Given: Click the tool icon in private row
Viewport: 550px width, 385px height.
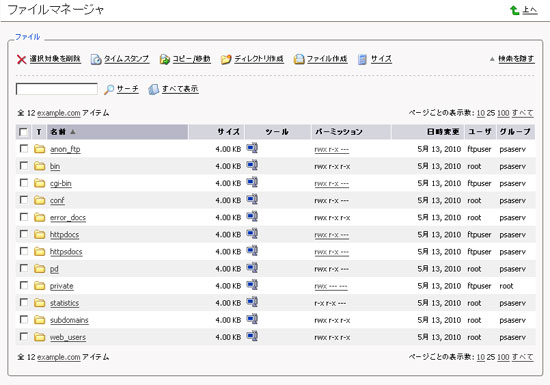Looking at the screenshot, I should click(x=252, y=285).
